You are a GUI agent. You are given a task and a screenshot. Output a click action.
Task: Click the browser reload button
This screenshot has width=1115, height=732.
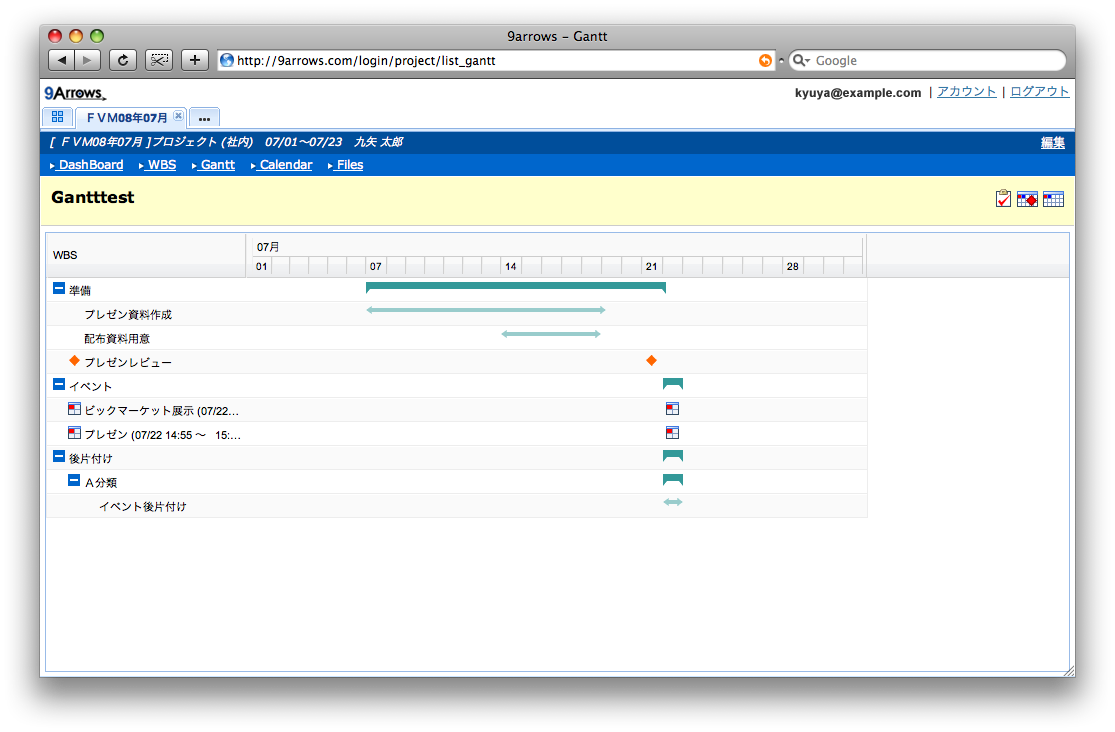pos(122,60)
